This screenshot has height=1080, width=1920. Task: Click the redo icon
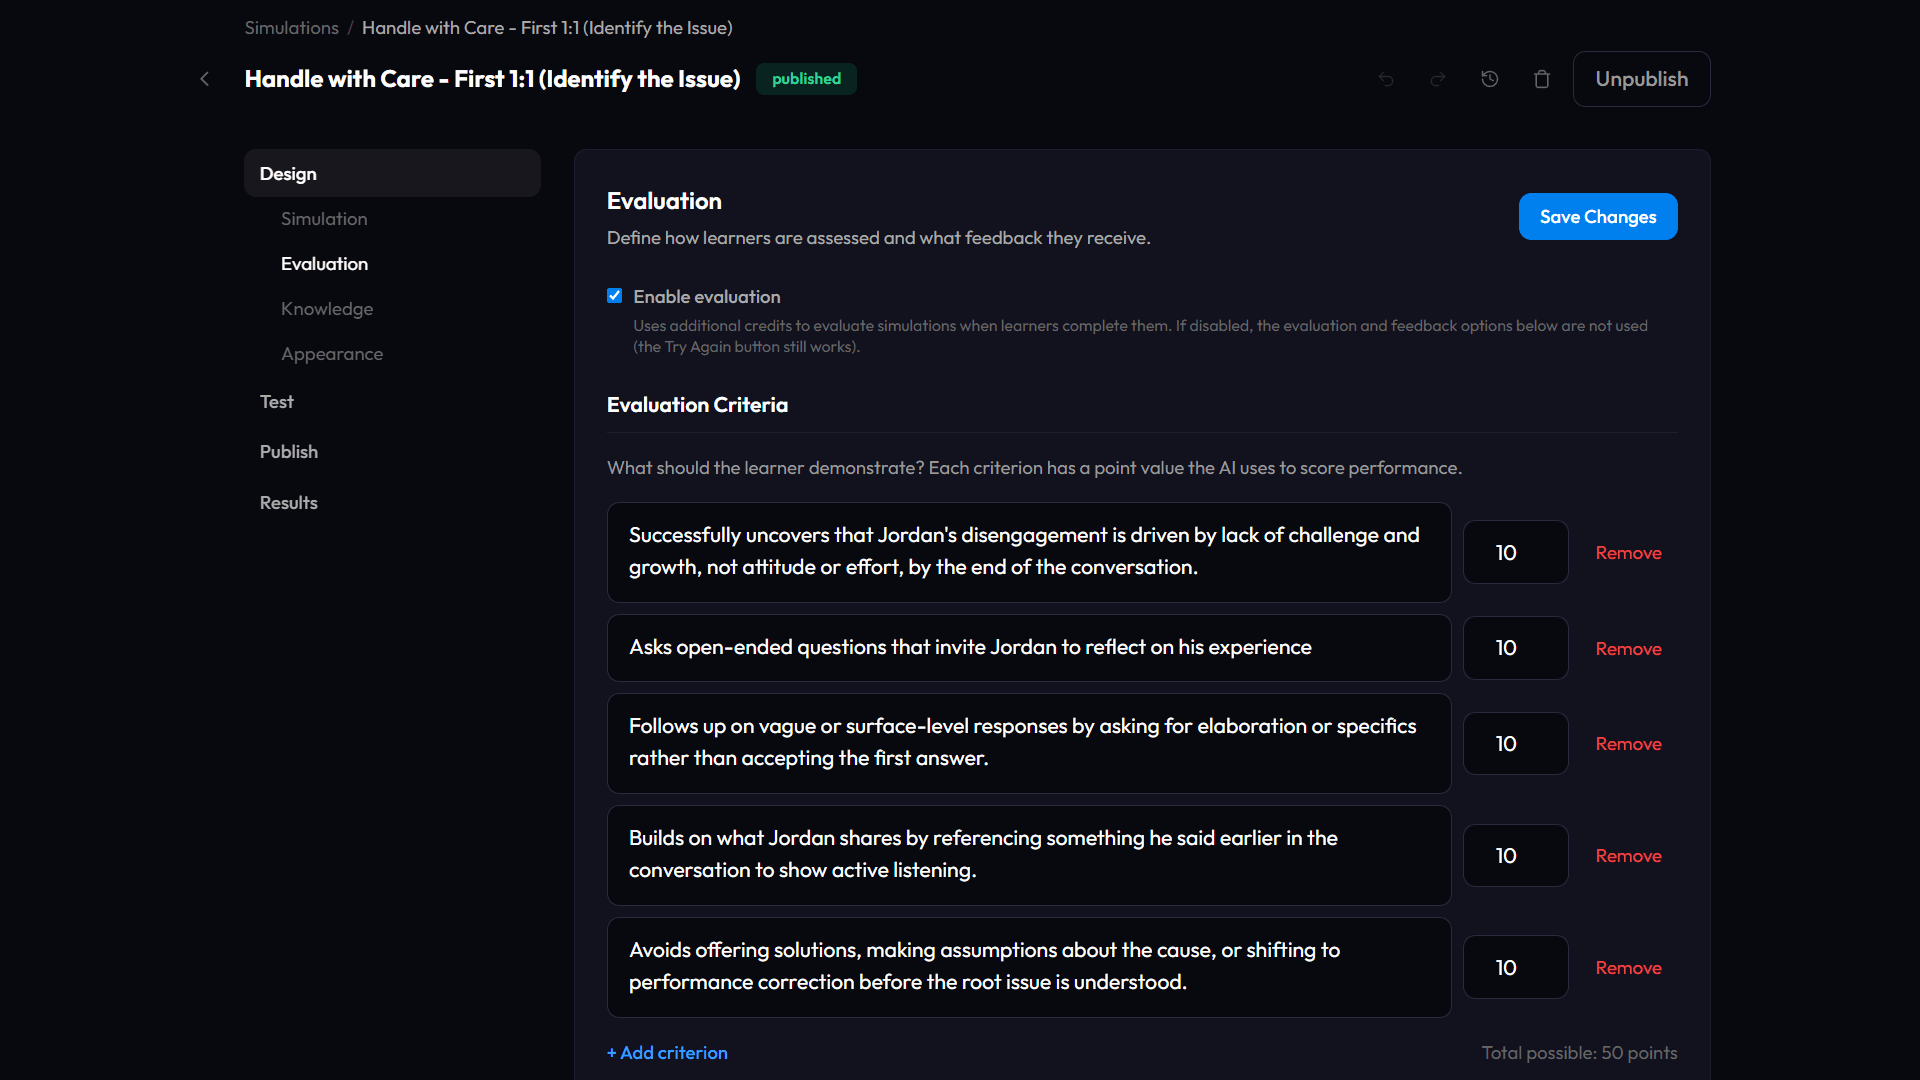tap(1438, 79)
